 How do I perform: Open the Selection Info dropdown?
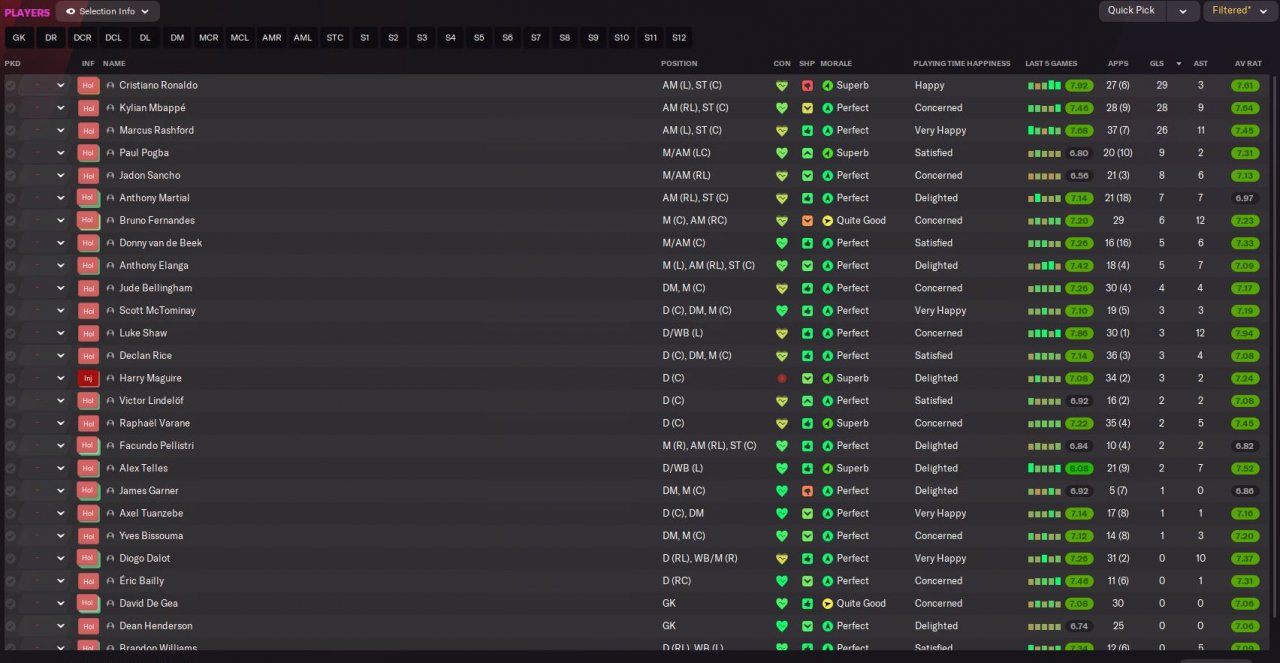click(108, 12)
